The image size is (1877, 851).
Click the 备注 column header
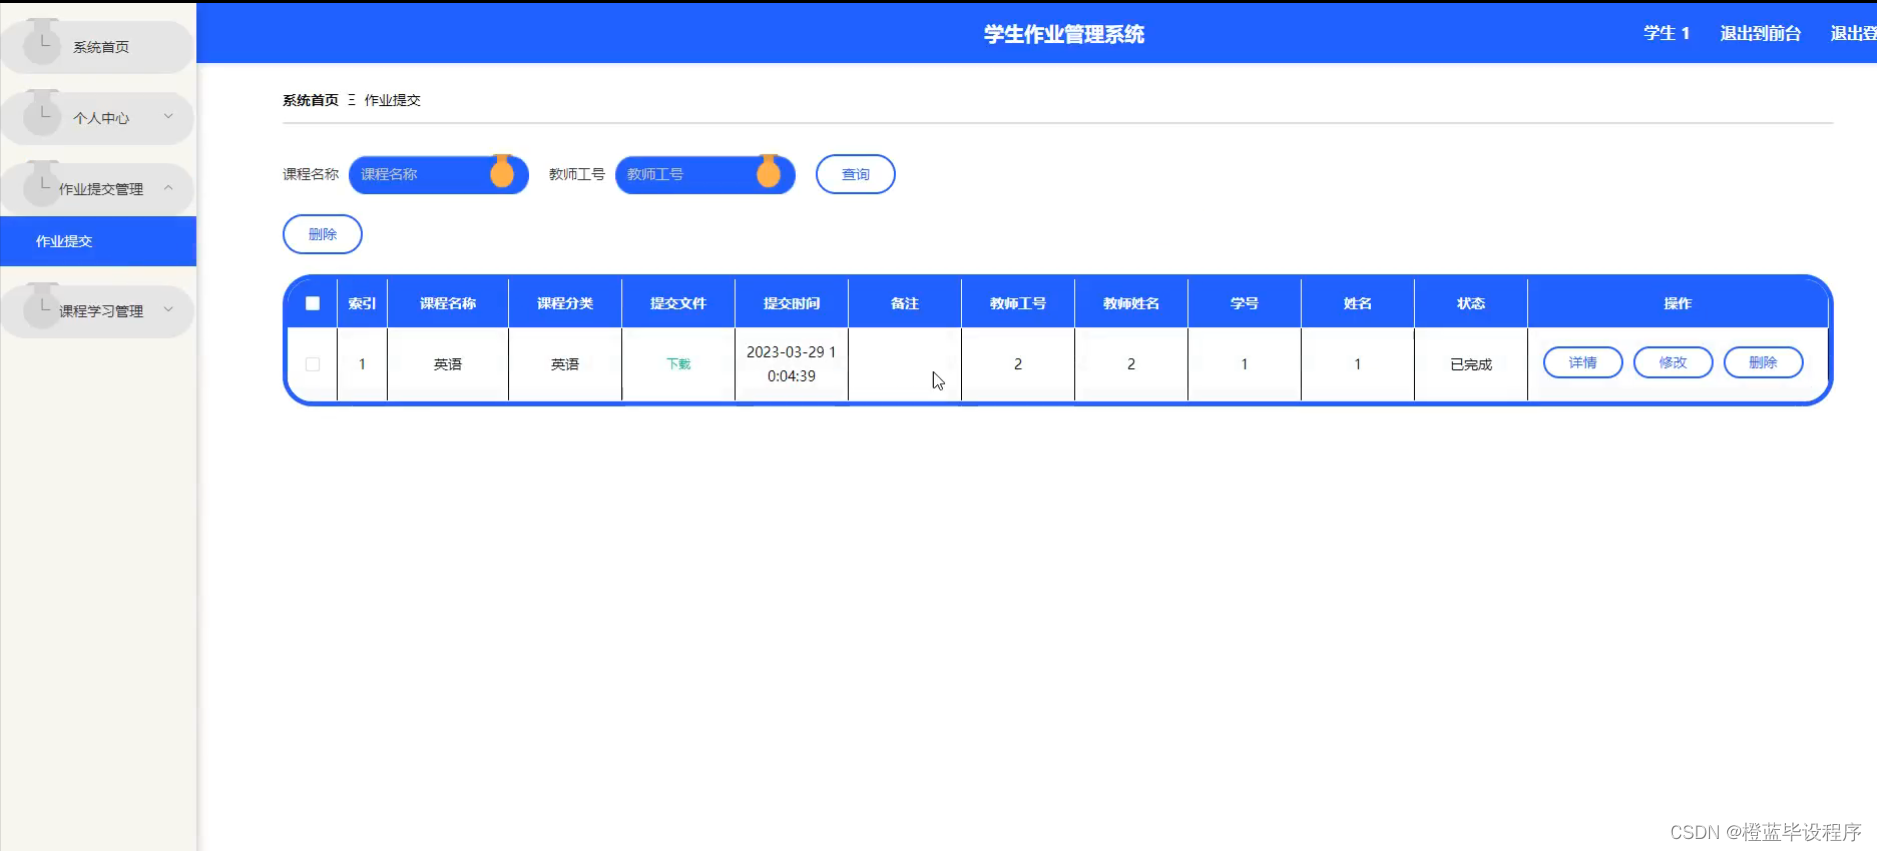pyautogui.click(x=904, y=303)
